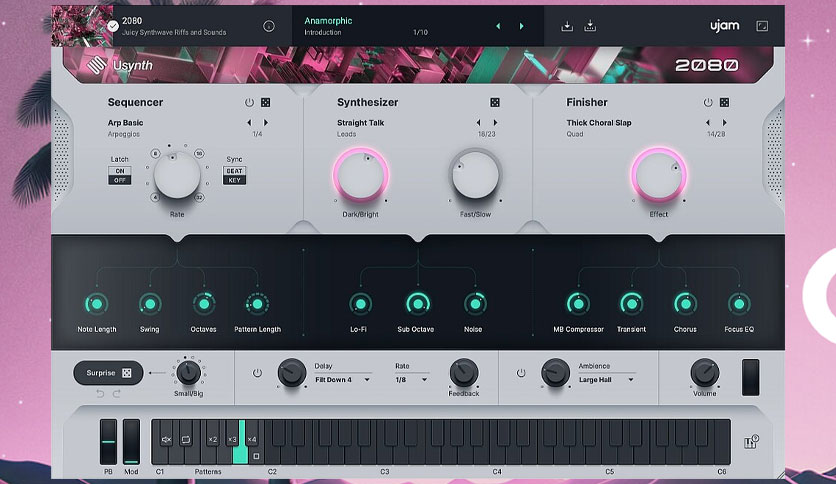
Task: Toggle Finisher power button
Action: tap(708, 102)
